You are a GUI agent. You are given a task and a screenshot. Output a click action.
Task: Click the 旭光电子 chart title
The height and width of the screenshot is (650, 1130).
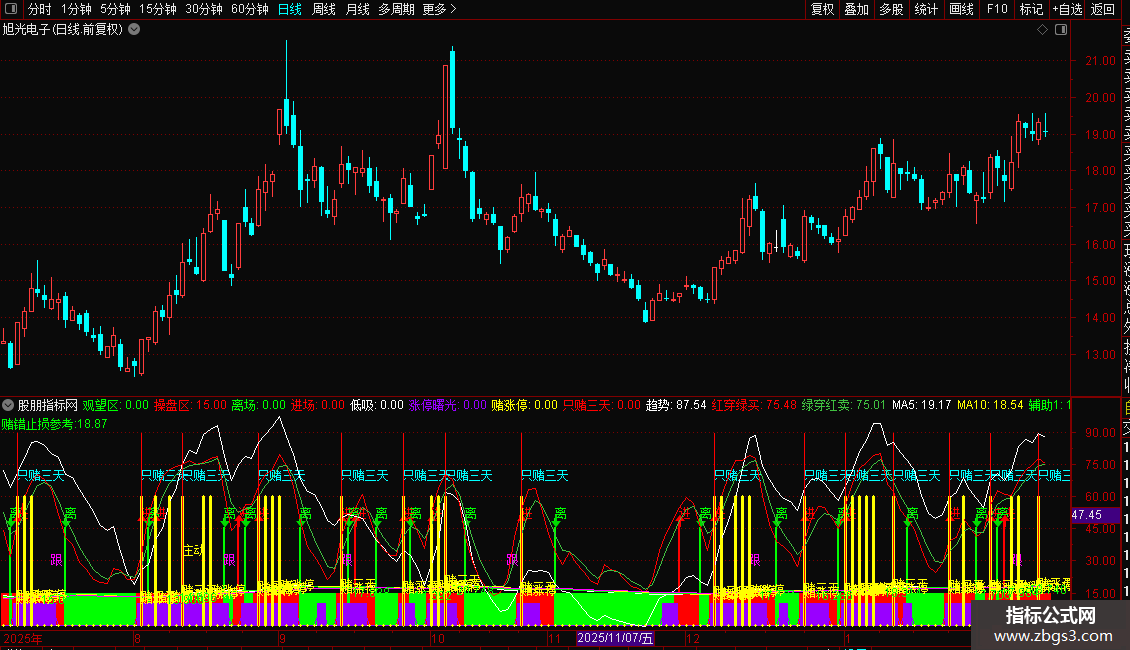pos(63,30)
